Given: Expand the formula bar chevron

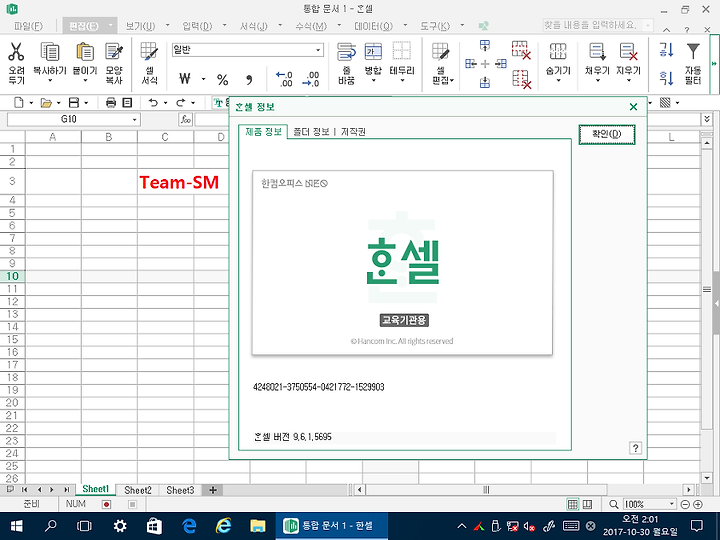Looking at the screenshot, I should [707, 119].
